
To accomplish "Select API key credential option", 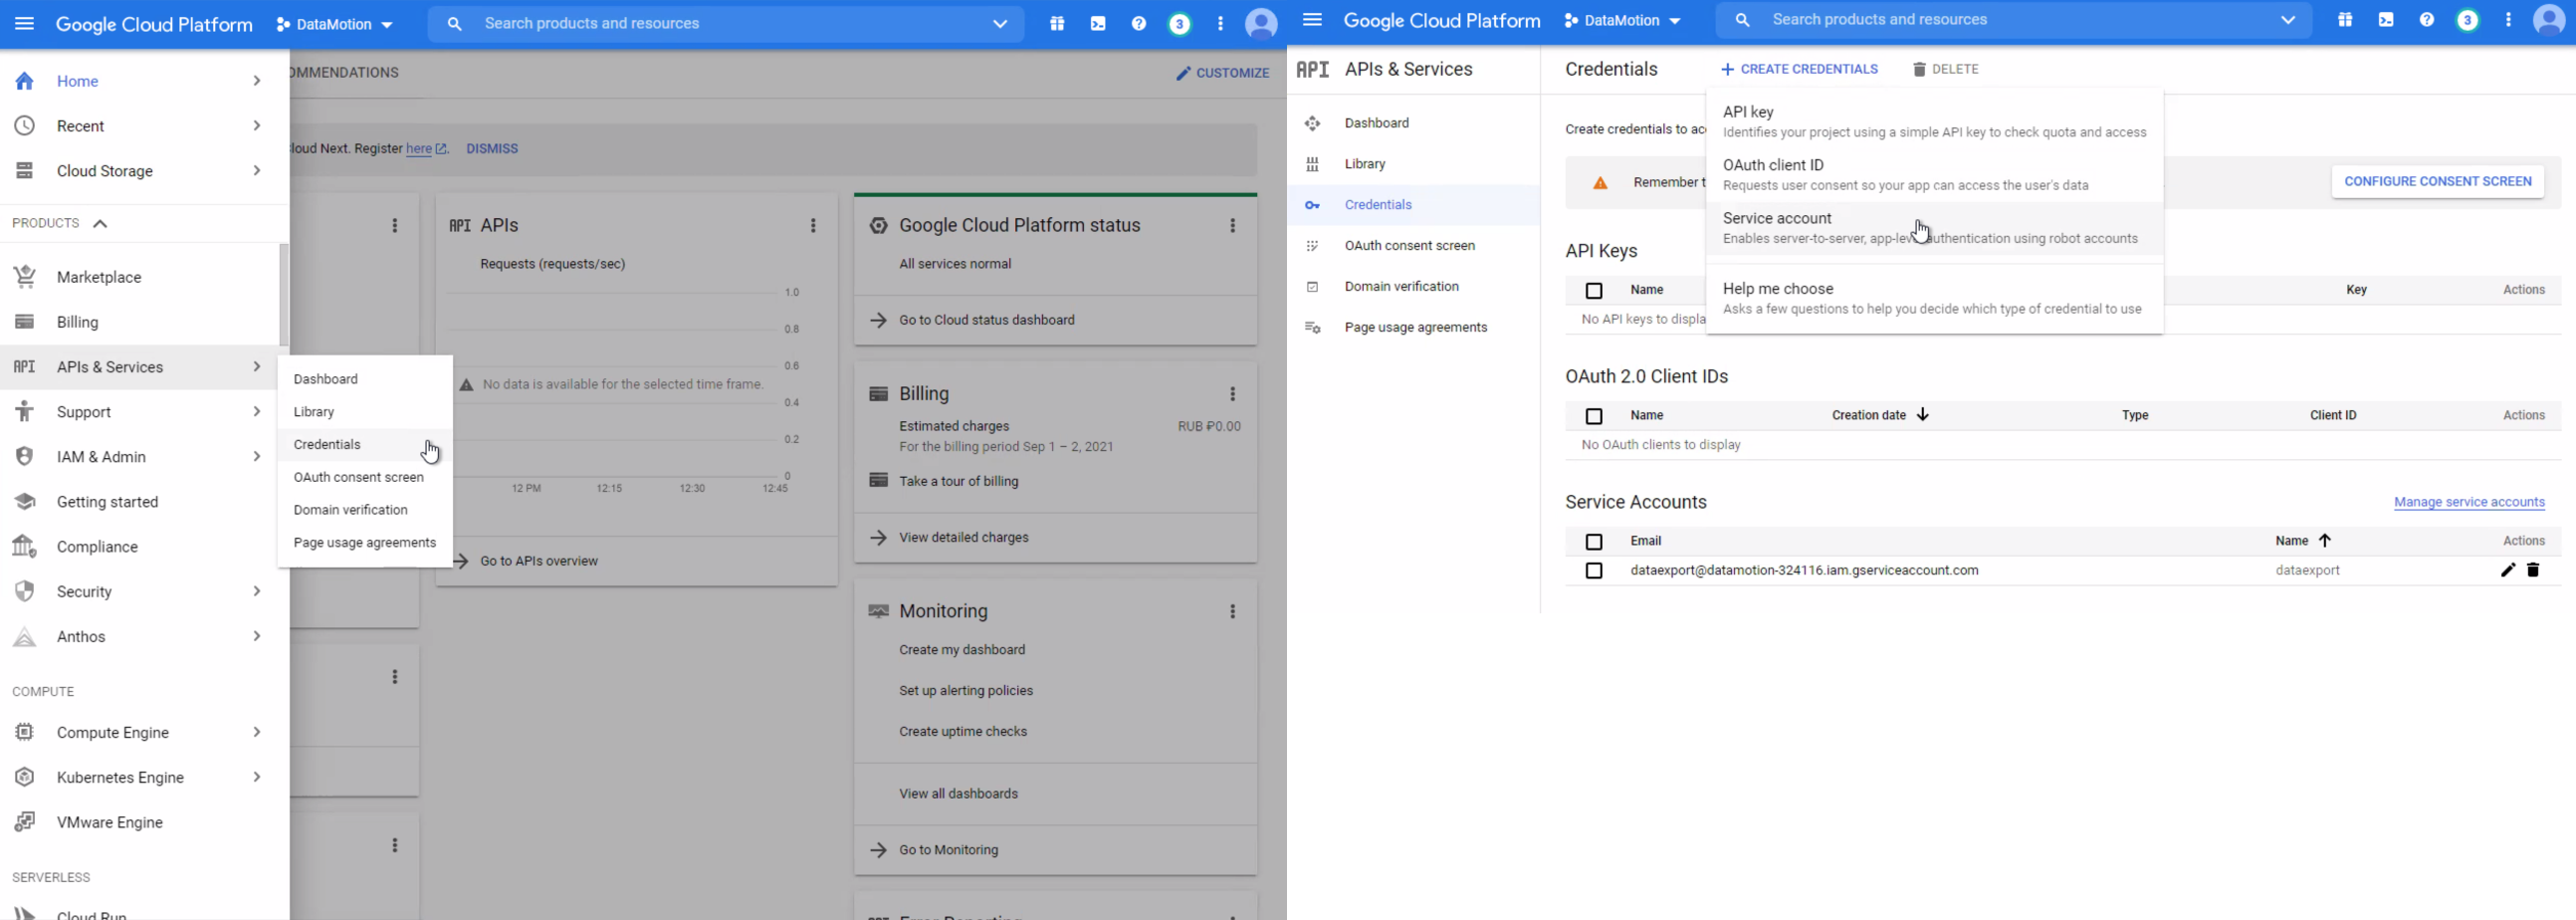I will click(1935, 121).
